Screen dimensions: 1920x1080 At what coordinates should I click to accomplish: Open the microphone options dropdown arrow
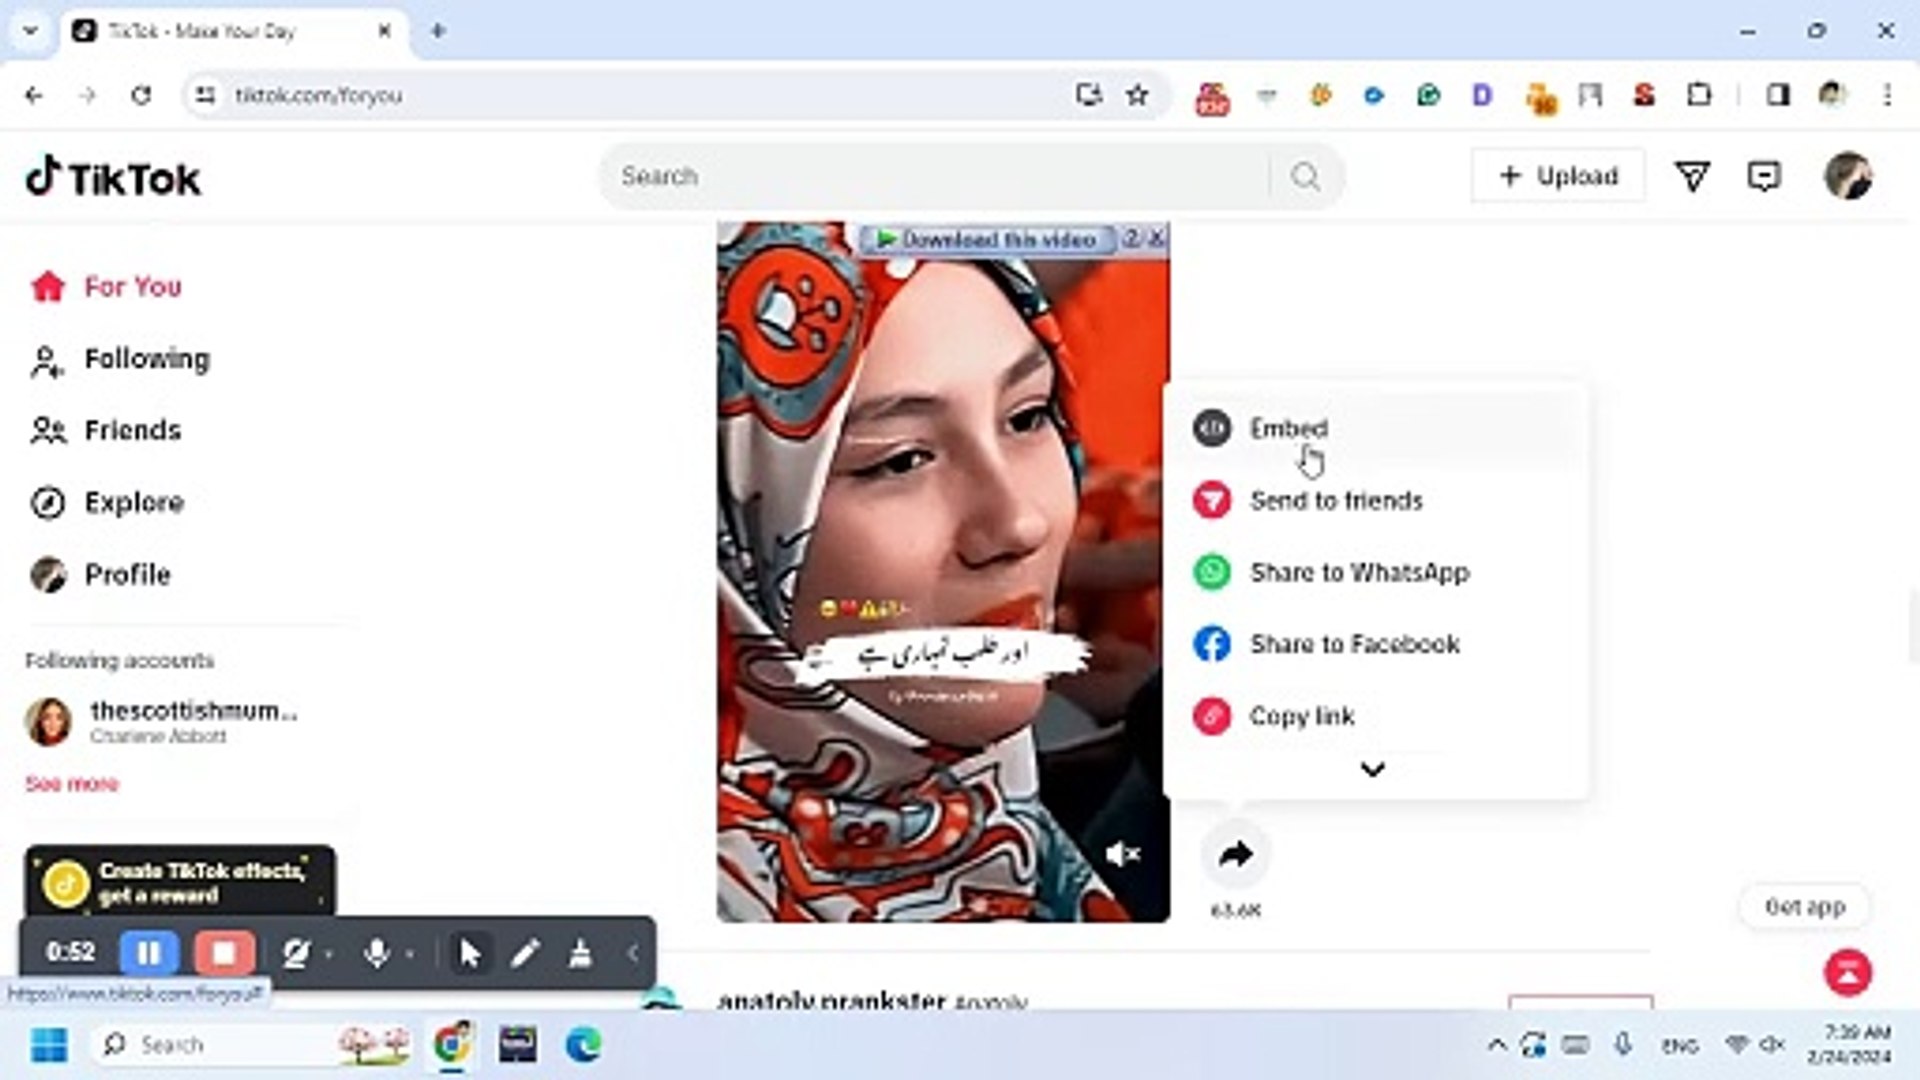pos(410,955)
